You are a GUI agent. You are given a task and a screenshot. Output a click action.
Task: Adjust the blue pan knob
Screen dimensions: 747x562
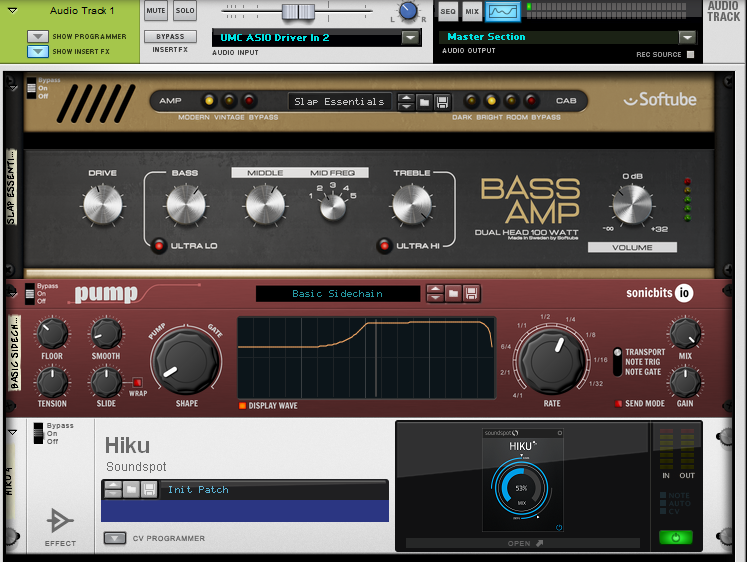point(407,10)
